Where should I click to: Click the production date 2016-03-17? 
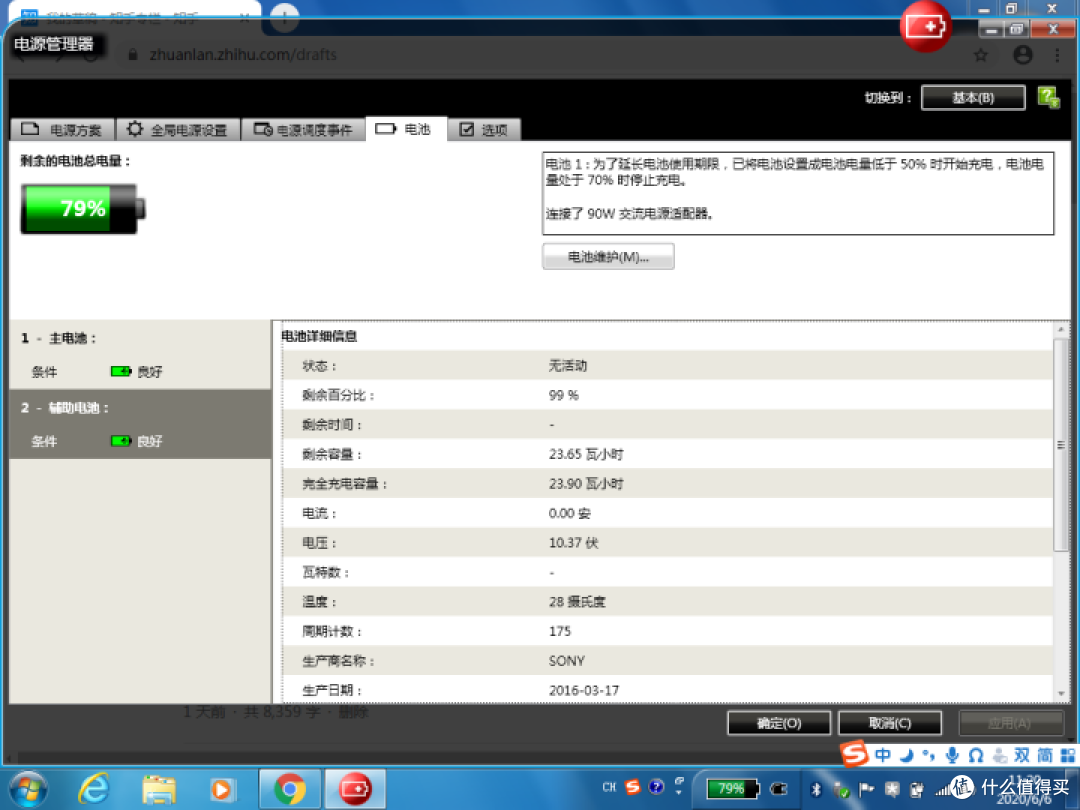click(583, 691)
